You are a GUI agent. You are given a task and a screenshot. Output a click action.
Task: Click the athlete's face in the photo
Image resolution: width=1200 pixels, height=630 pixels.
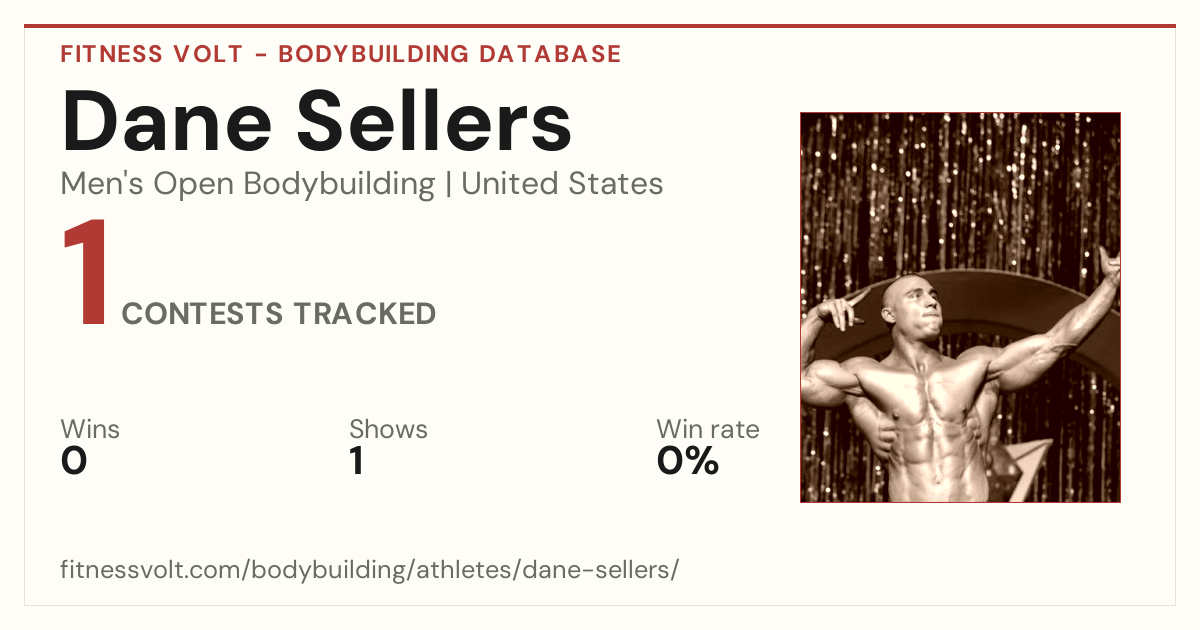point(912,305)
